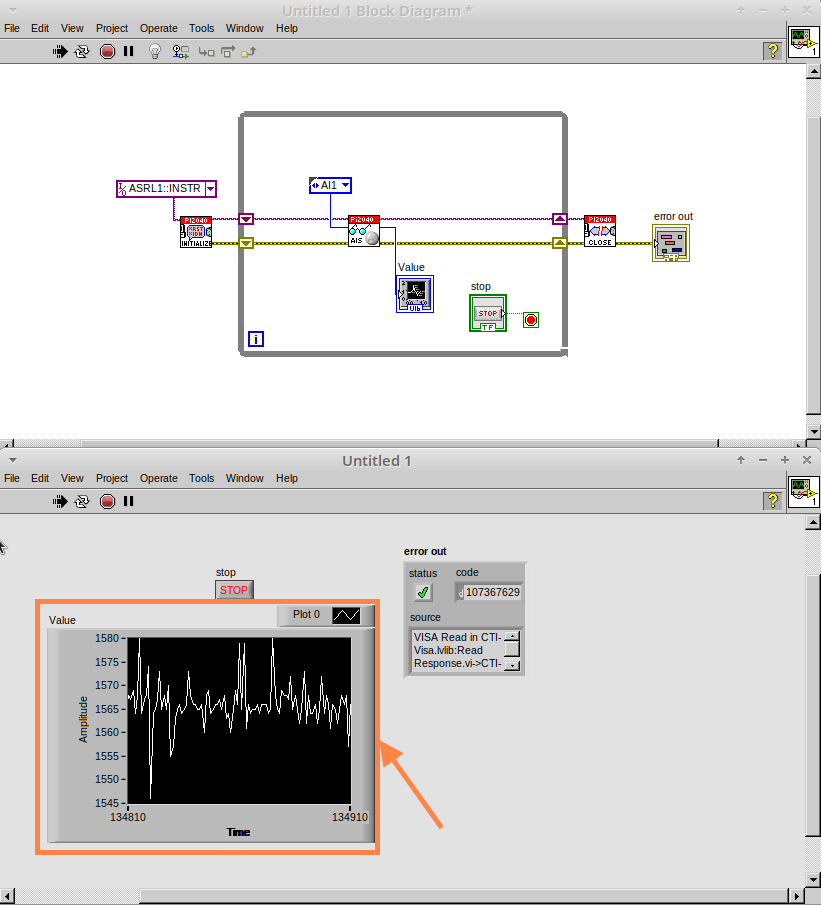This screenshot has width=821, height=905.
Task: Click the loop iteration i terminal
Action: point(256,339)
